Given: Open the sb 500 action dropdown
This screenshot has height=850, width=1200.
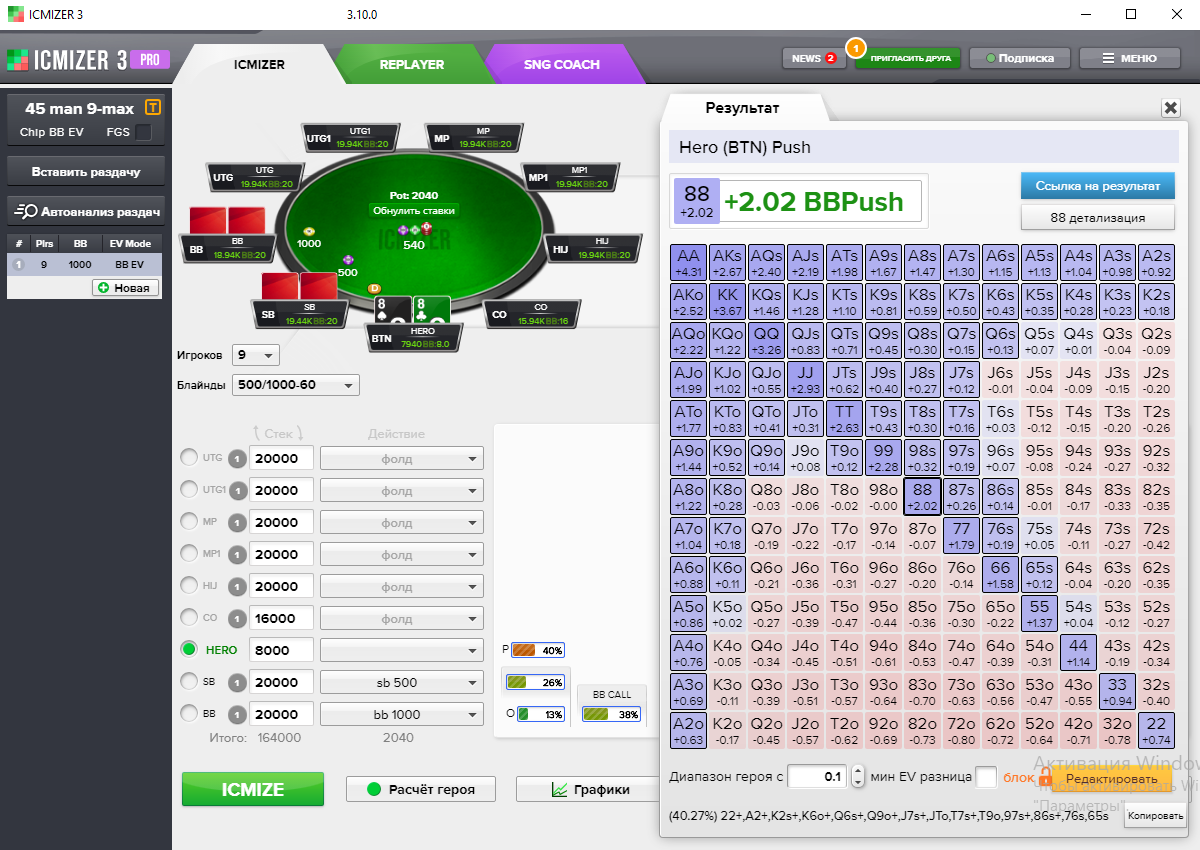Looking at the screenshot, I should point(402,682).
